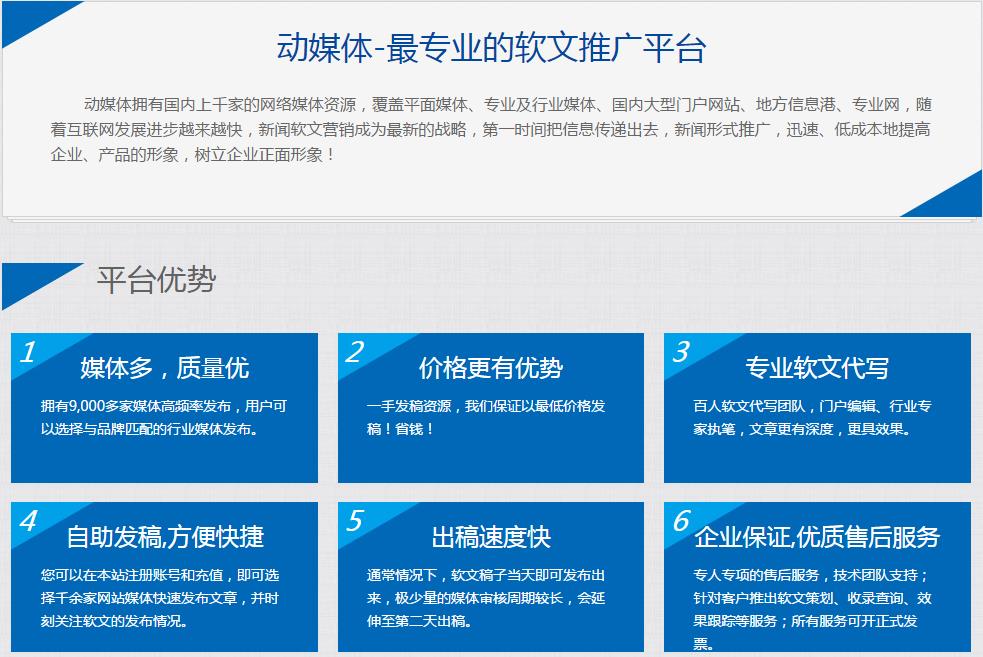Click text 针对客户推出软文策划、收录查询、效
The image size is (983, 657).
click(x=812, y=599)
